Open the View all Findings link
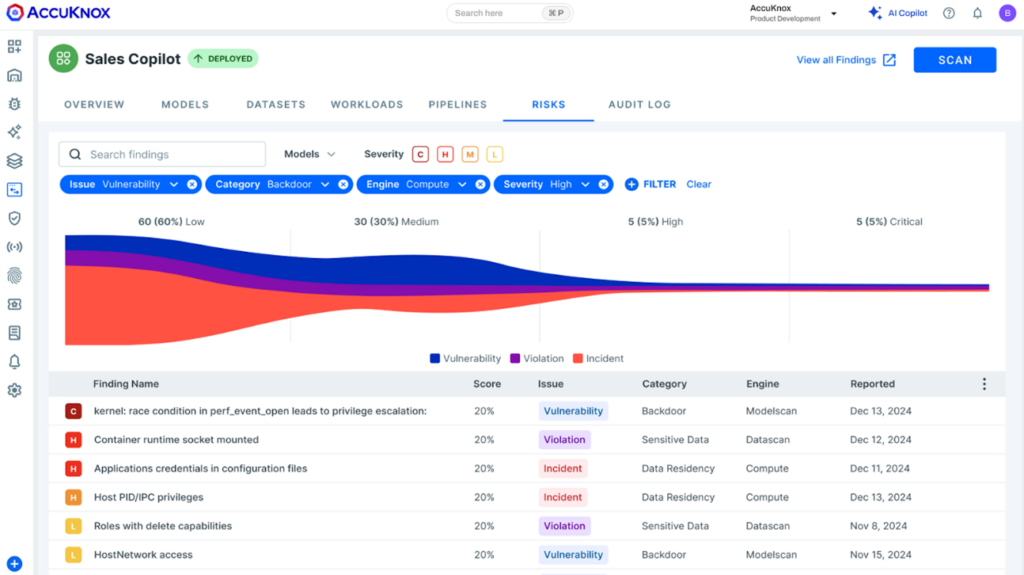This screenshot has width=1024, height=575. [x=845, y=60]
